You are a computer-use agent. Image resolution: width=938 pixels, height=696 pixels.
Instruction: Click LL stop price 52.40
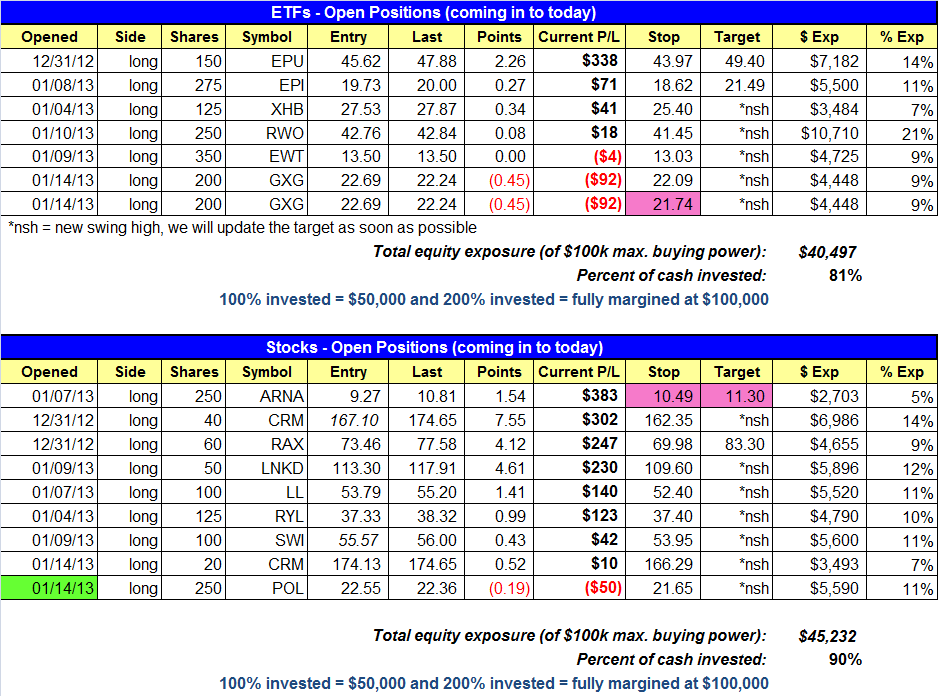672,492
